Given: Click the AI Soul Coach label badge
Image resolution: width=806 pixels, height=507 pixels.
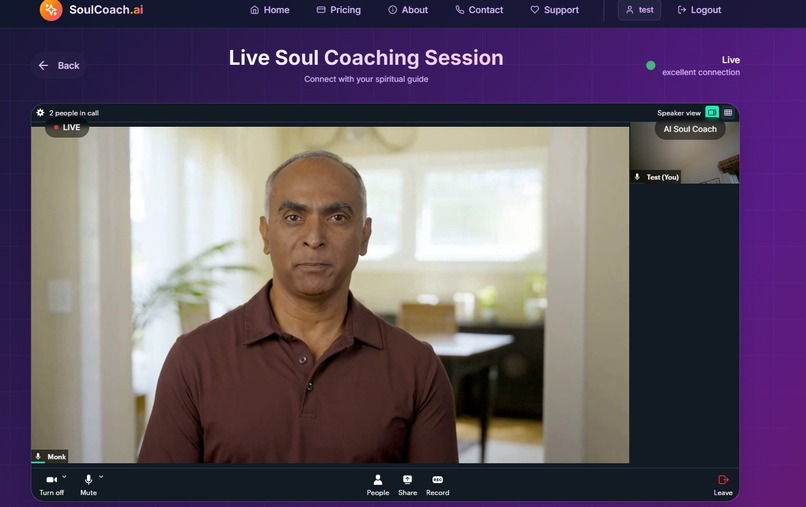Looking at the screenshot, I should [x=690, y=129].
